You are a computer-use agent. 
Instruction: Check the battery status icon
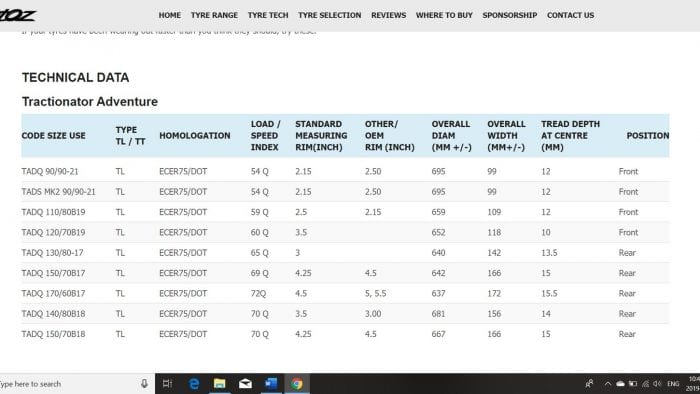click(x=633, y=384)
